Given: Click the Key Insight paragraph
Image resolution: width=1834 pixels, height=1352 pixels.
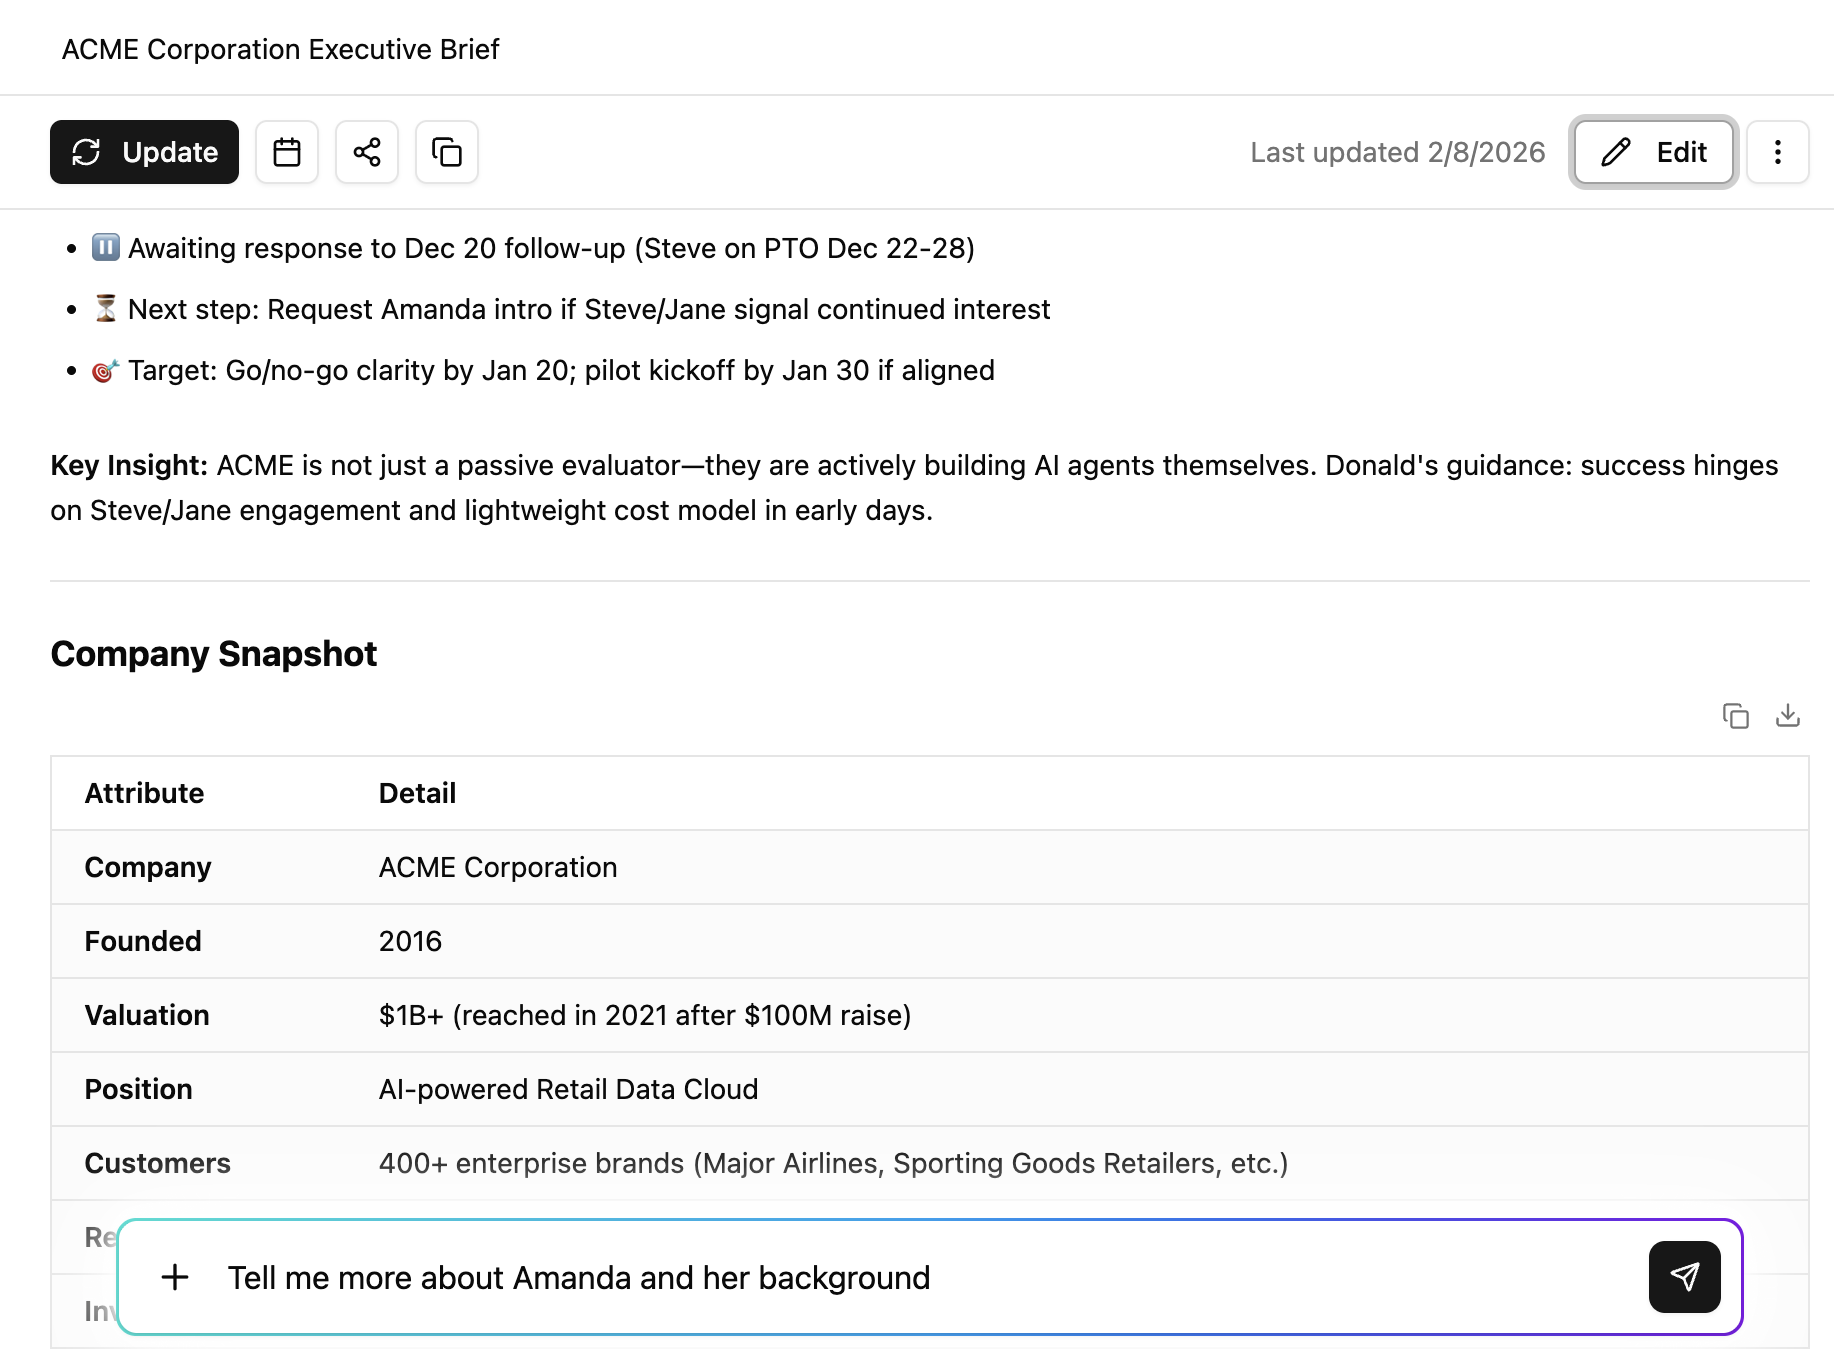Looking at the screenshot, I should click(x=900, y=487).
